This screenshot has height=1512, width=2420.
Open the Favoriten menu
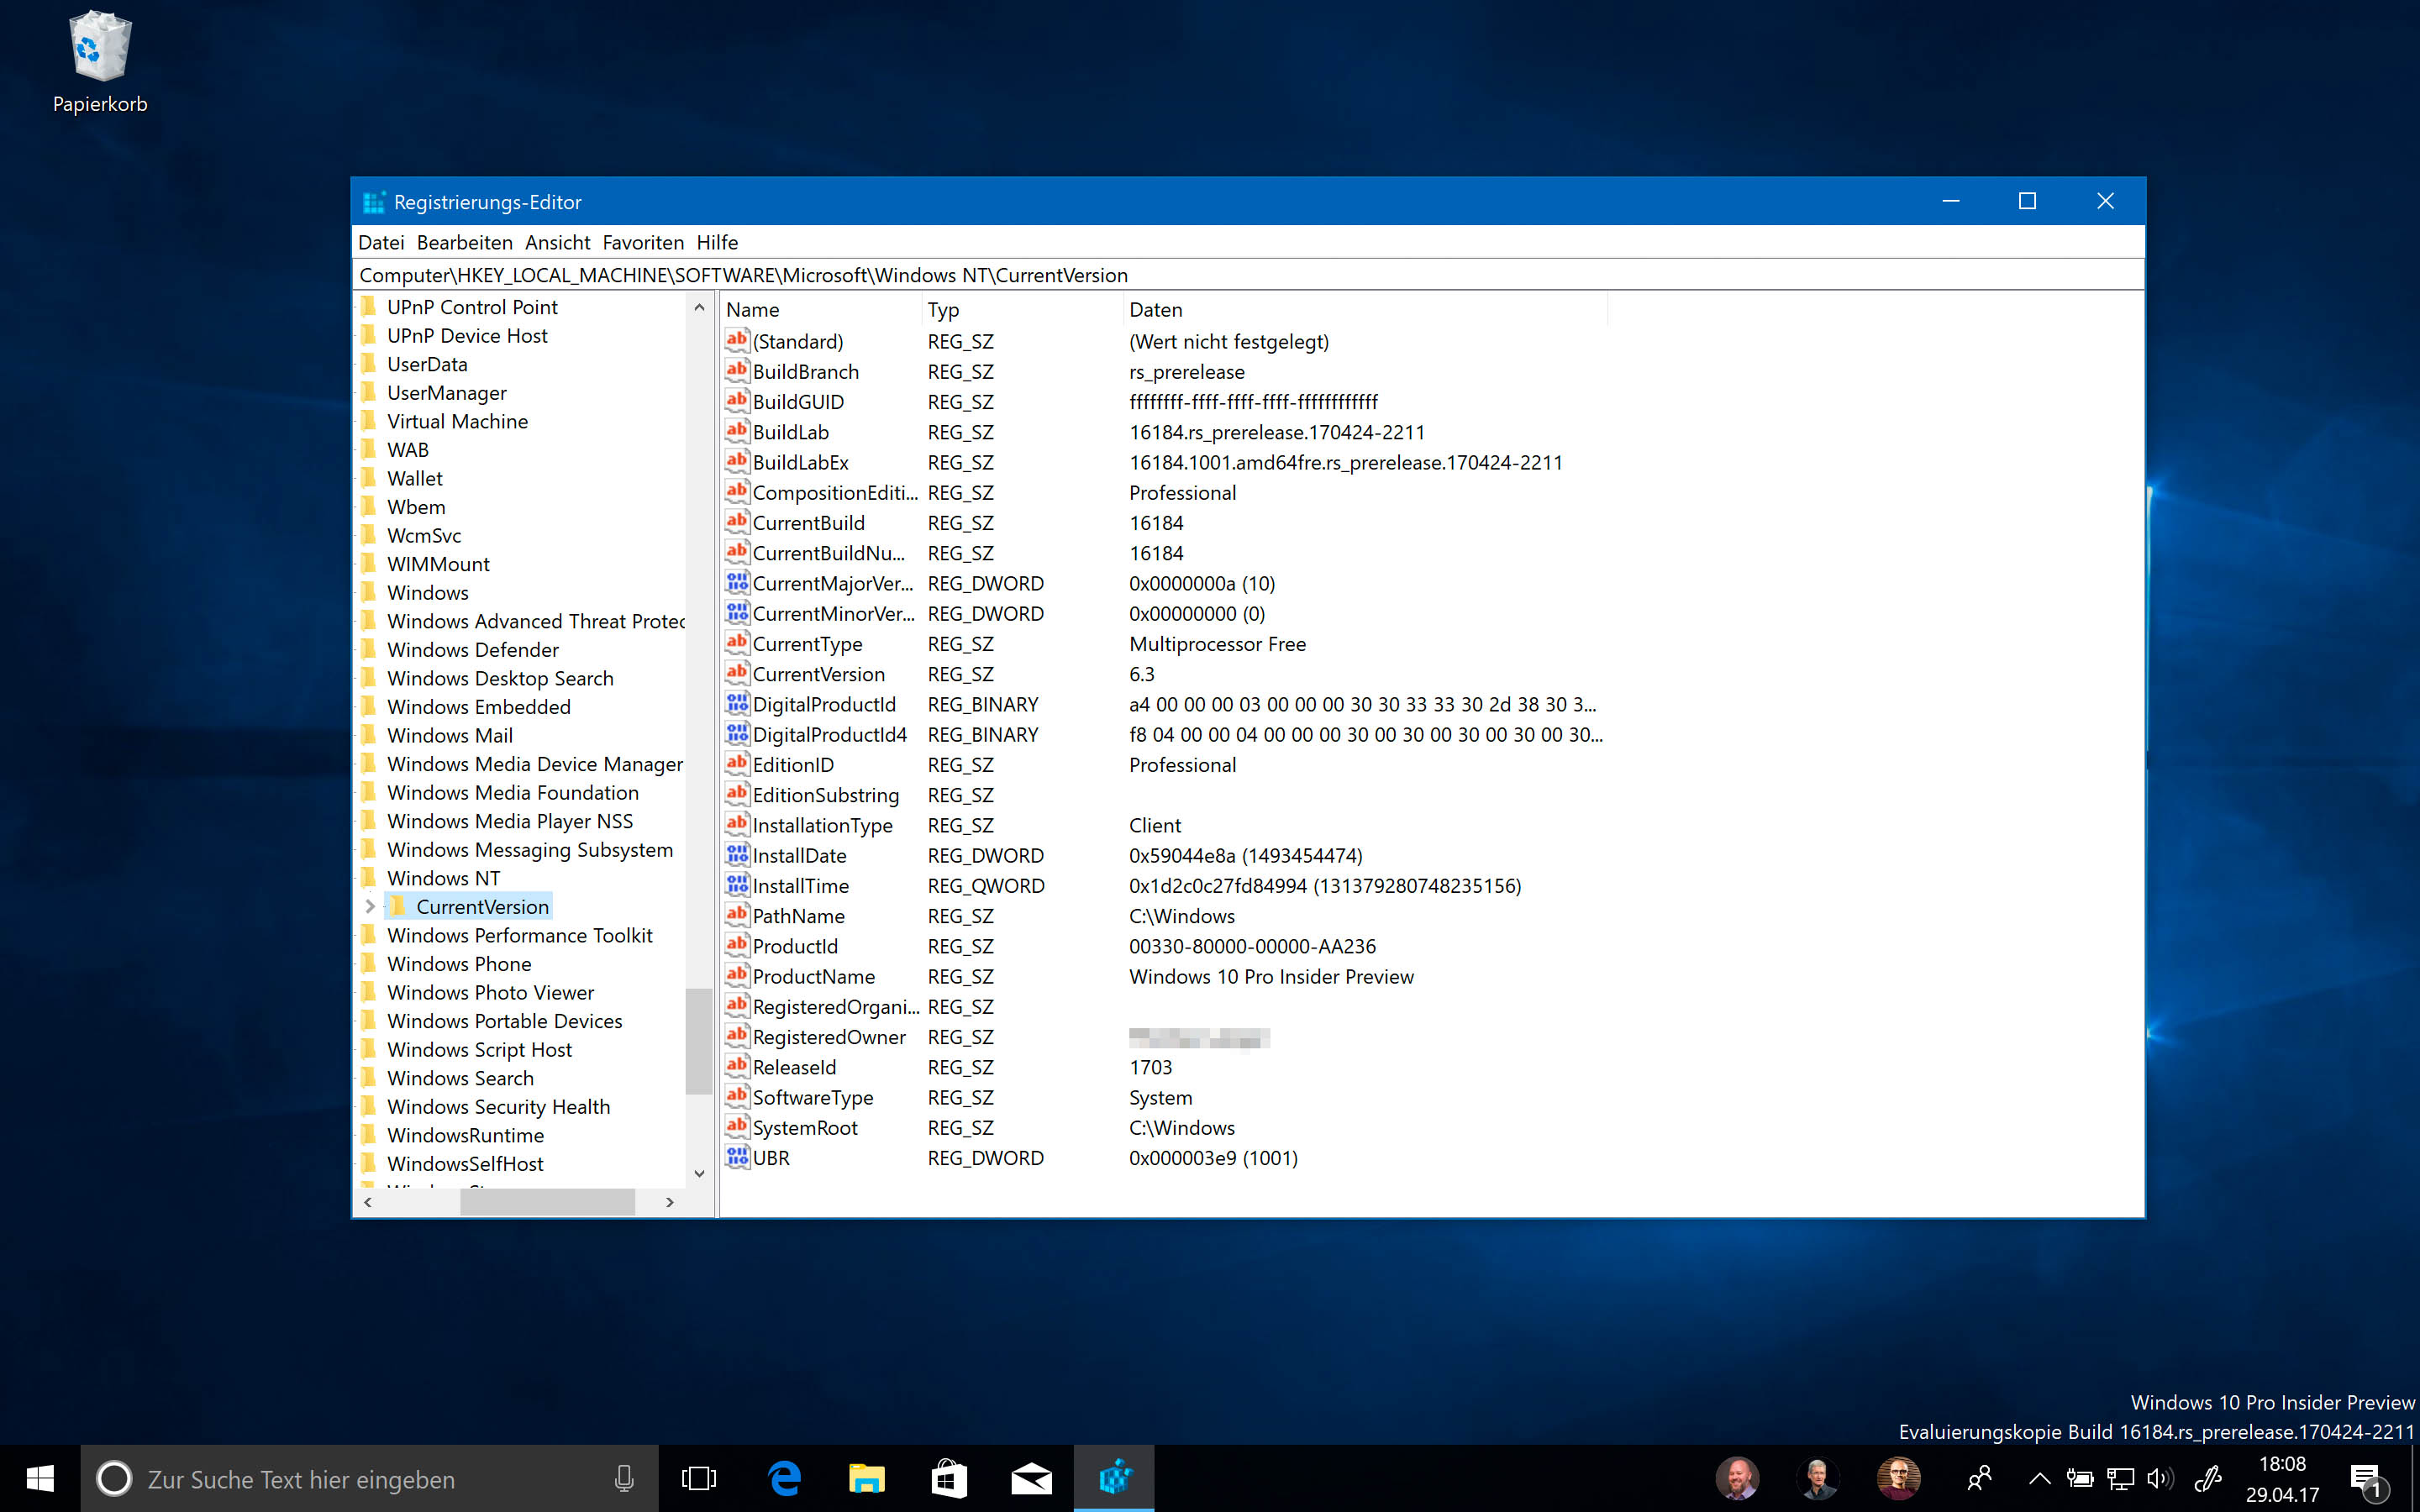643,242
